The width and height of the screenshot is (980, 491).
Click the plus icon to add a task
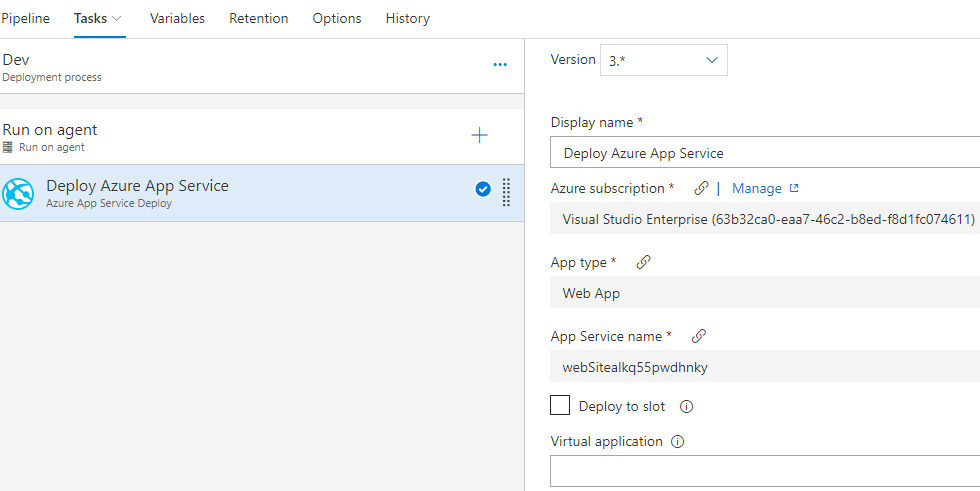[x=480, y=135]
